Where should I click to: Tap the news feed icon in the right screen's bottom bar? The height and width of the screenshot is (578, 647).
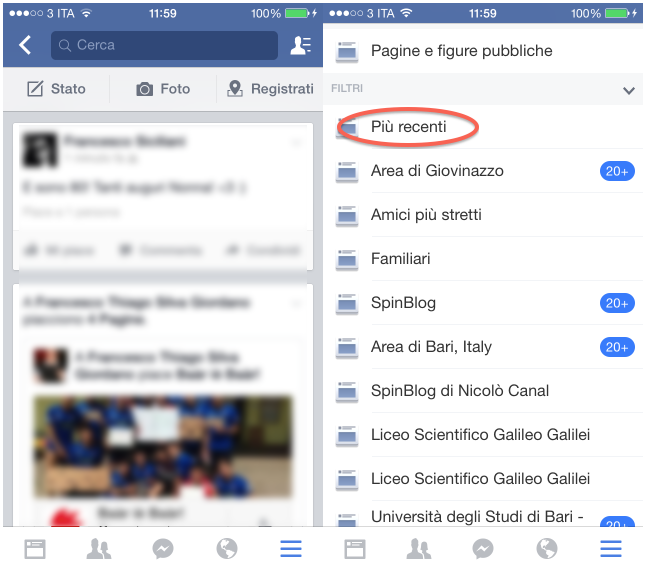pyautogui.click(x=355, y=549)
